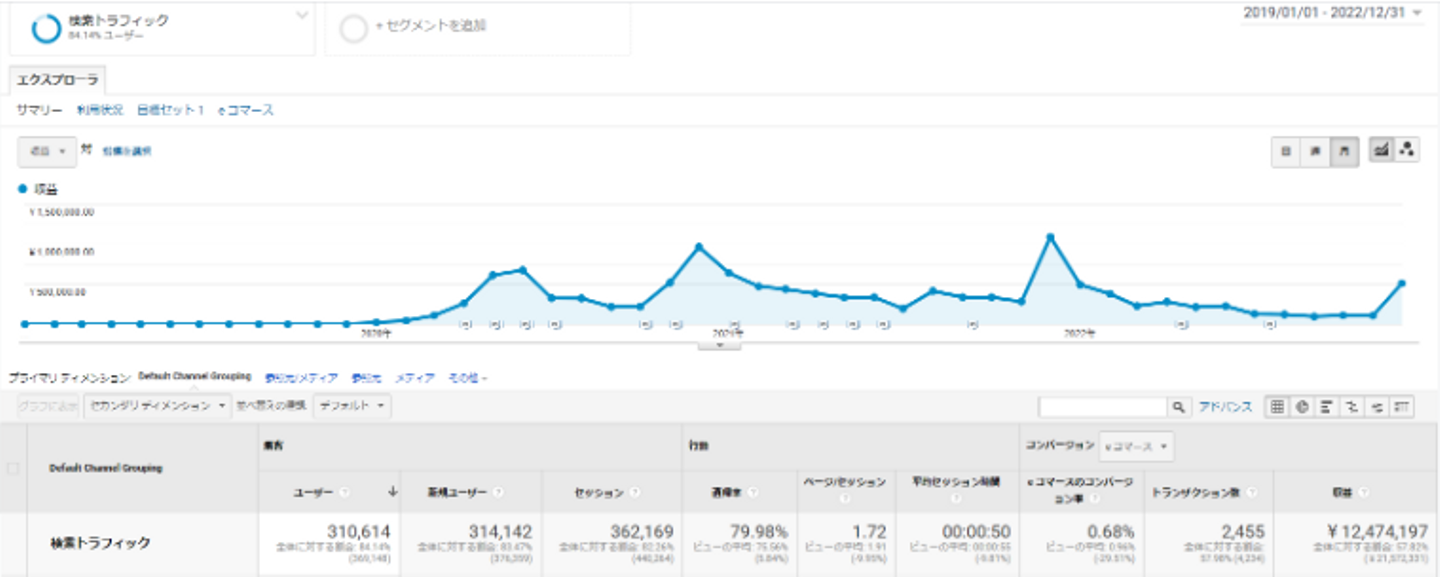
Task: Select the comparison view icon
Action: [x=1353, y=407]
